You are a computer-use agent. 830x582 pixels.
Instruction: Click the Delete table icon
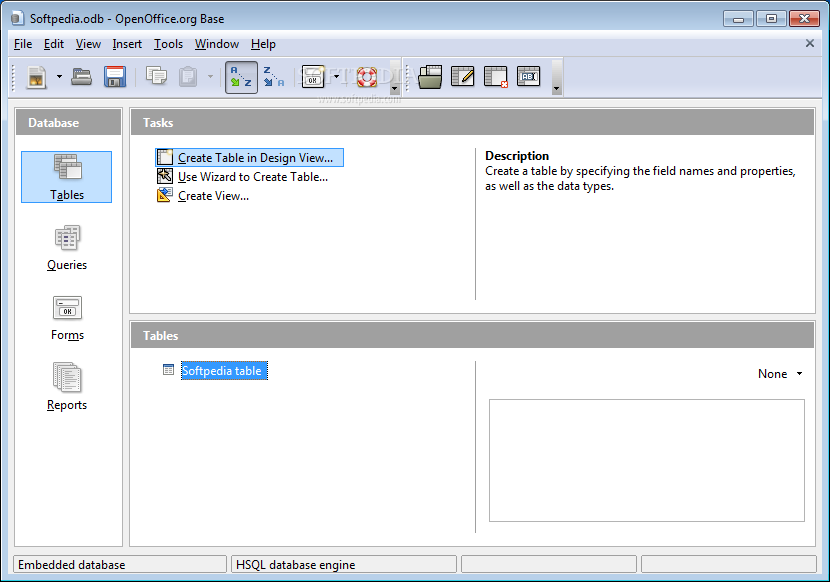(x=495, y=77)
